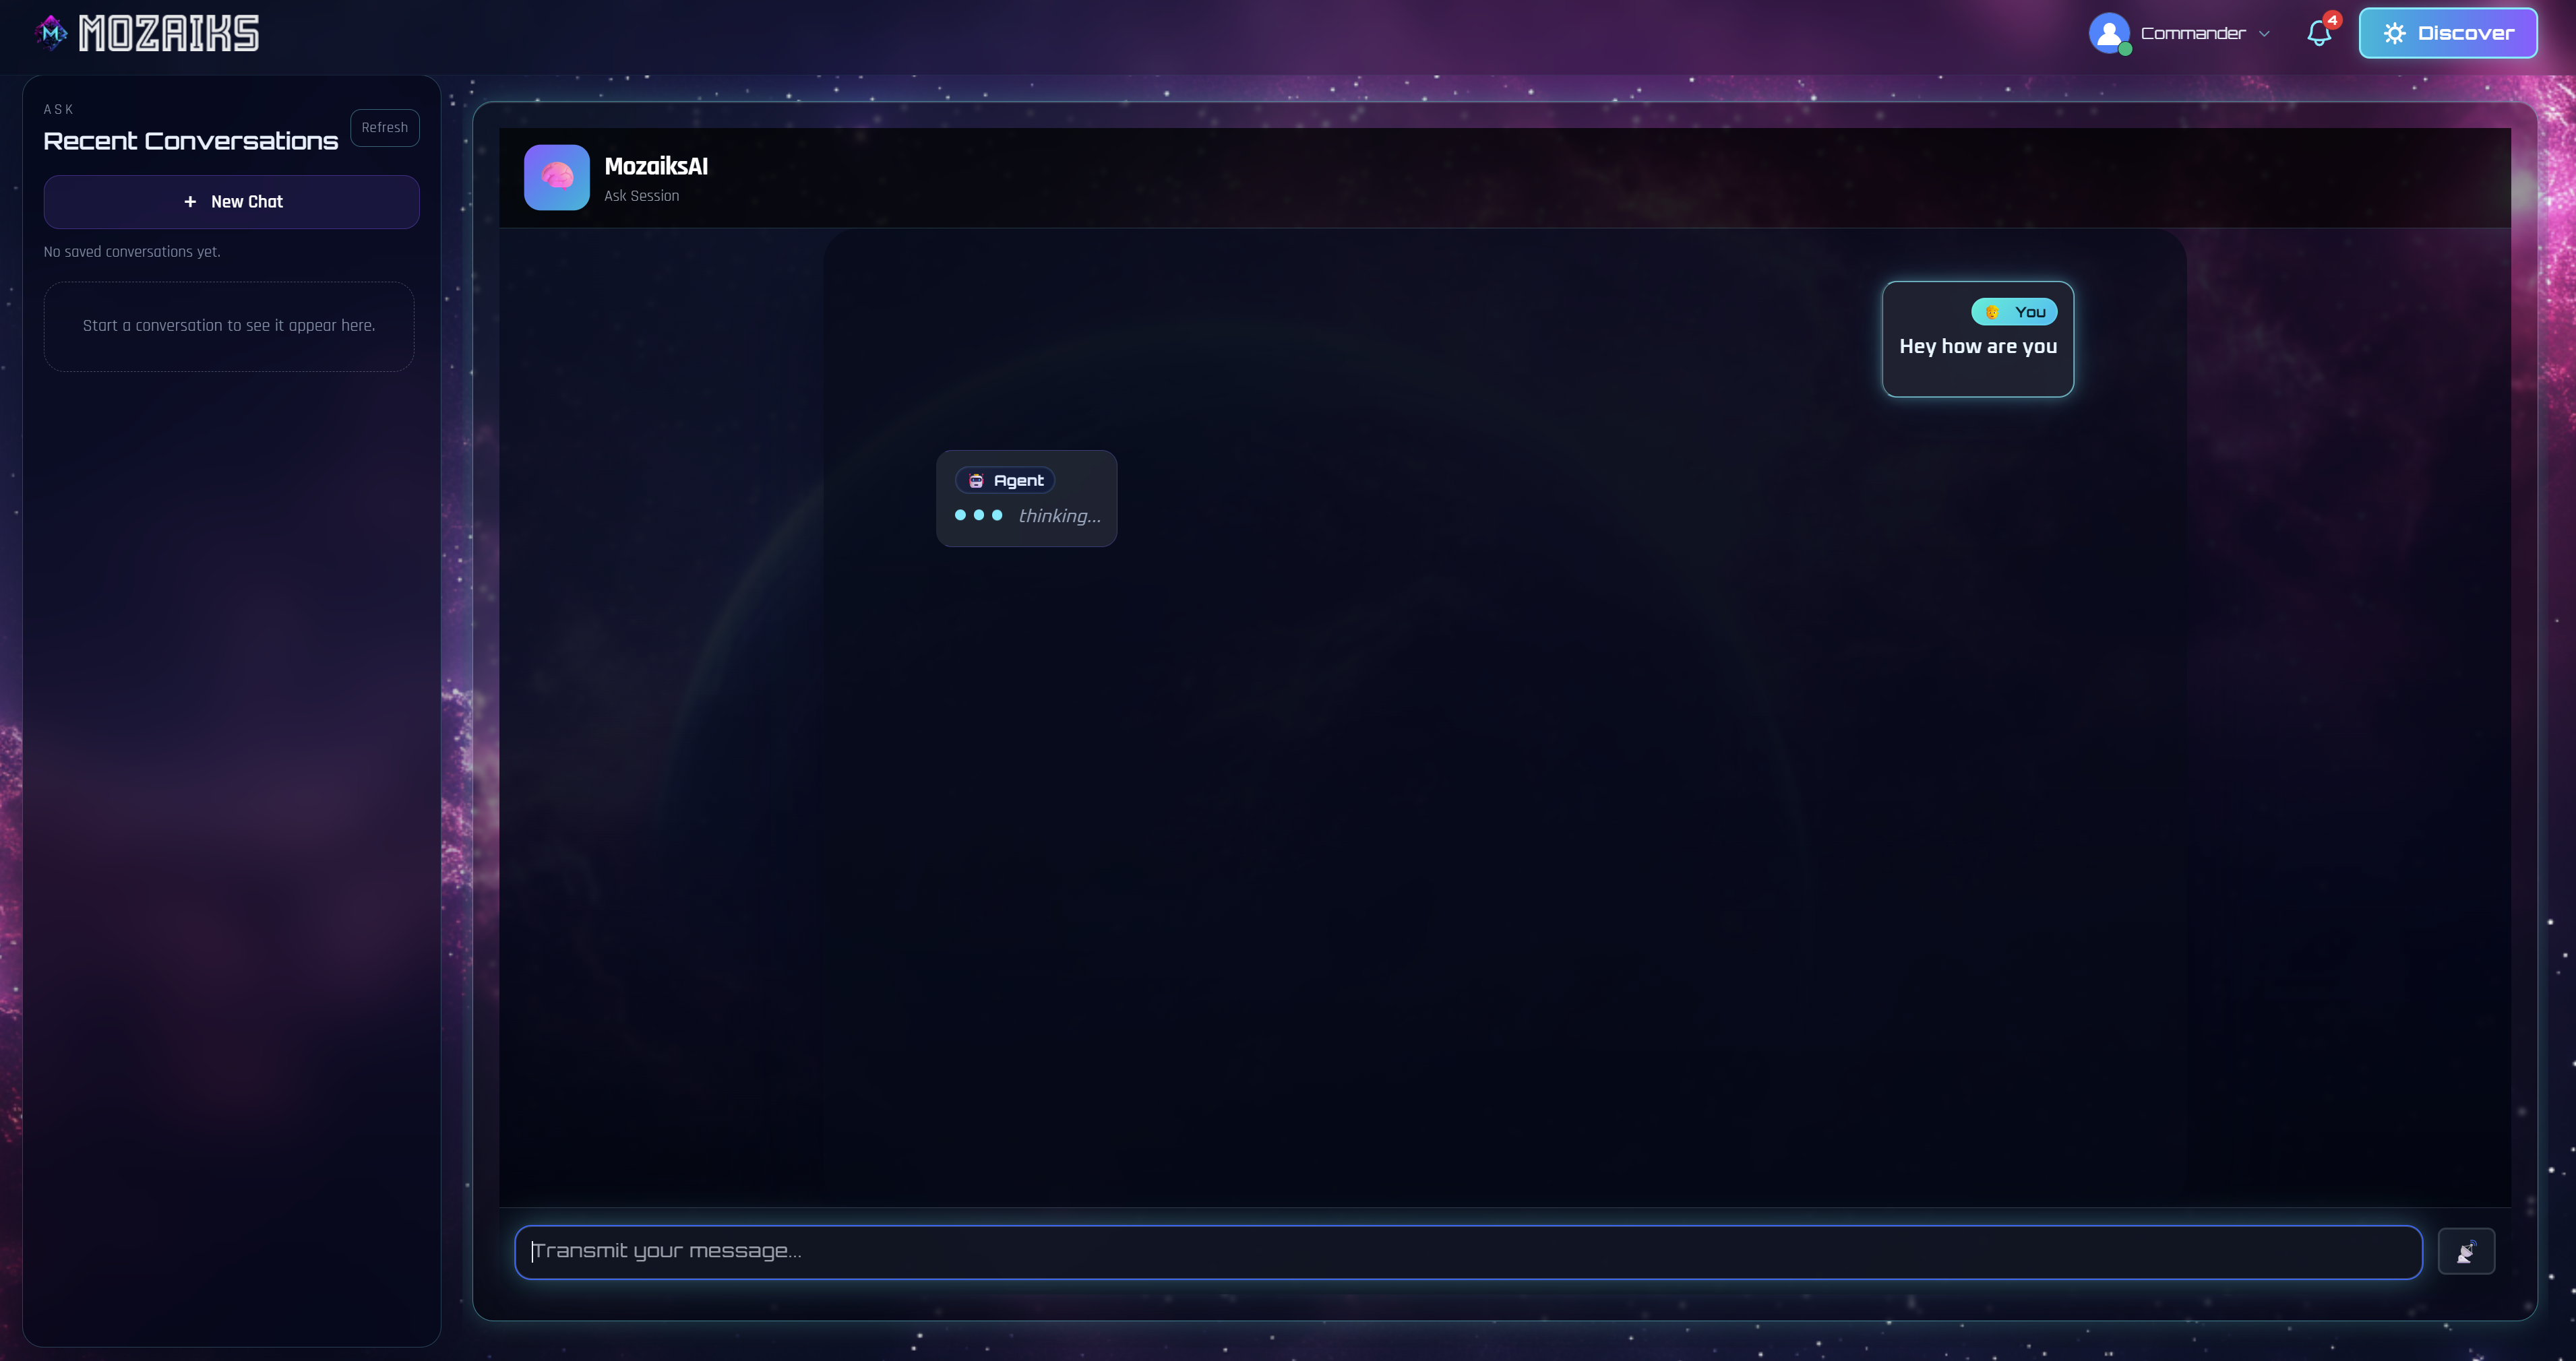Viewport: 2576px width, 1361px height.
Task: Click the 'Start a conversation' placeholder card
Action: 229,326
